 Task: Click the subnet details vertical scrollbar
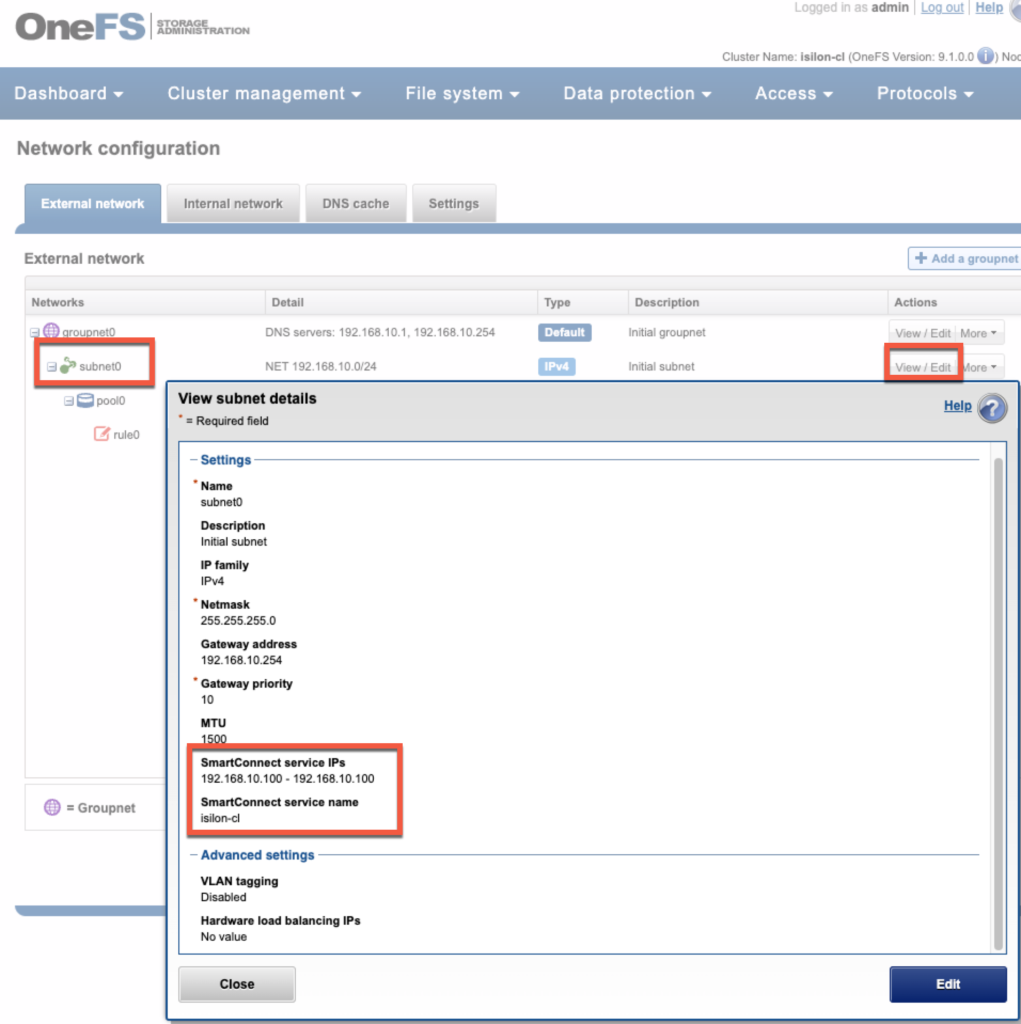tap(997, 700)
